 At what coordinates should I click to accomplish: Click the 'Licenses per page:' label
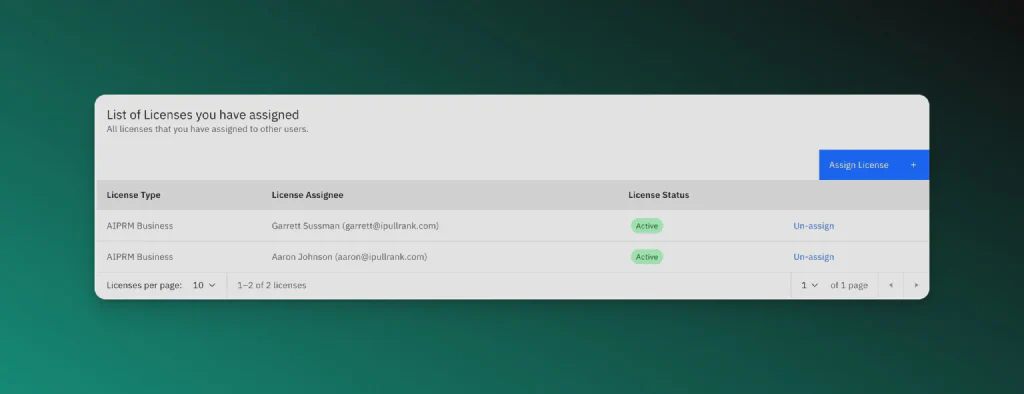[144, 286]
